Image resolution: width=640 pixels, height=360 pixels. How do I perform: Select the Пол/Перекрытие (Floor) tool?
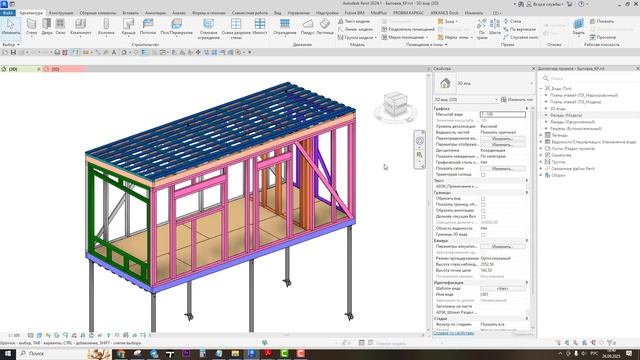(x=176, y=27)
